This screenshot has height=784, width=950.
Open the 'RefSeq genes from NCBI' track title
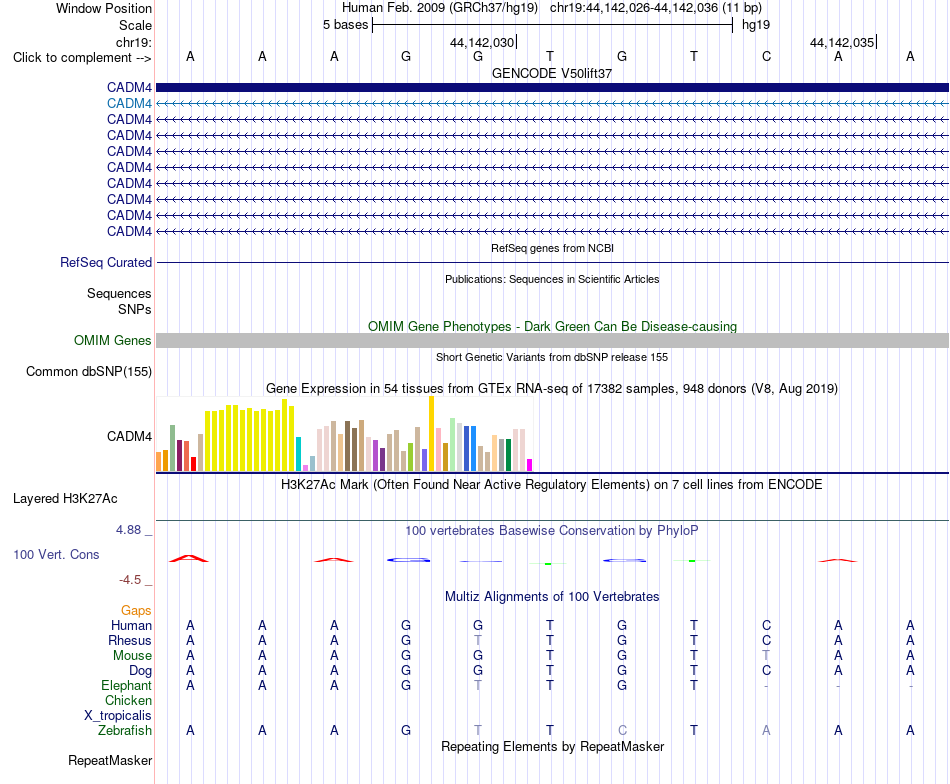tap(552, 248)
